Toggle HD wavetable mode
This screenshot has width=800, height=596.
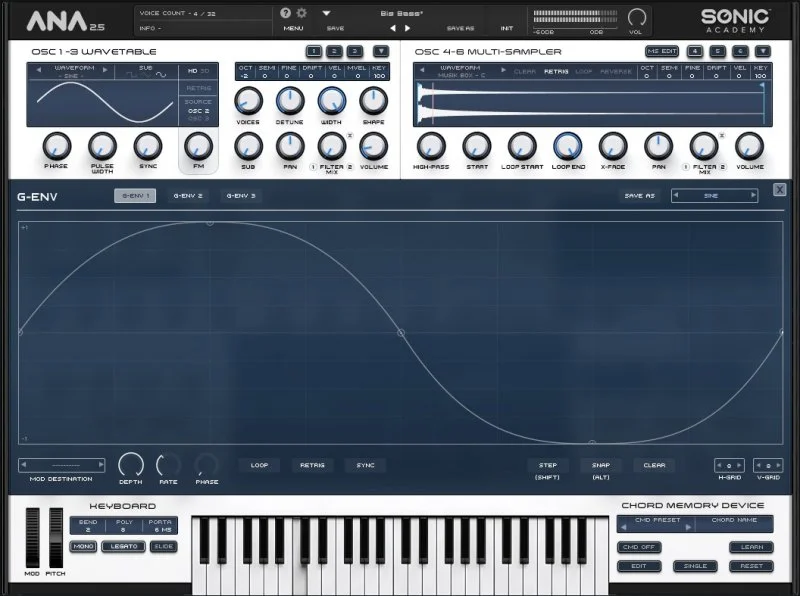pyautogui.click(x=192, y=71)
